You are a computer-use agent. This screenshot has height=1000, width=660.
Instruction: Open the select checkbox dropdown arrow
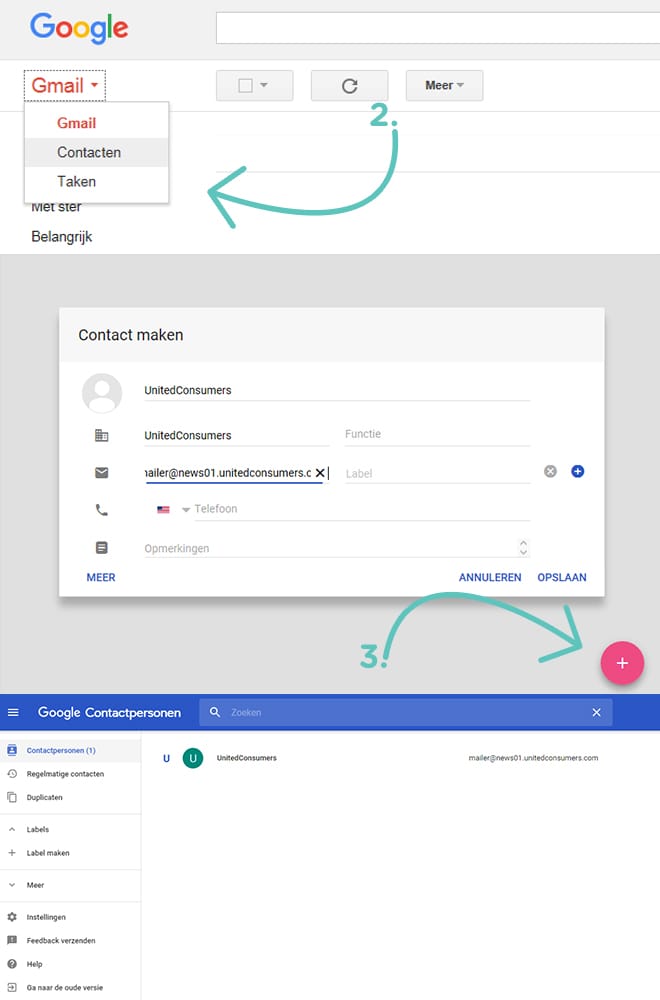(x=264, y=85)
